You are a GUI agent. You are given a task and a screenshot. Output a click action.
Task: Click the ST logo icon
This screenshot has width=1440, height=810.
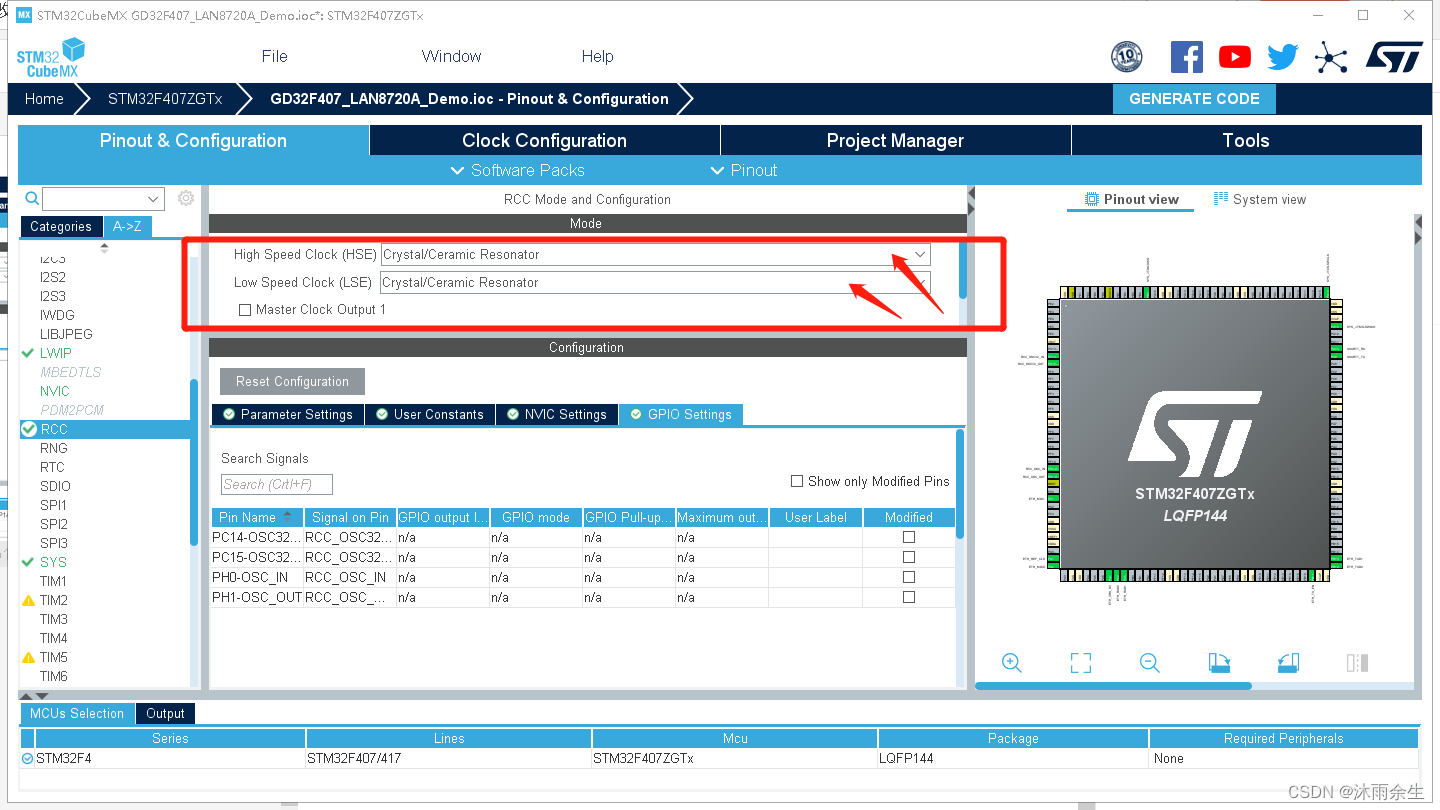(x=1394, y=57)
